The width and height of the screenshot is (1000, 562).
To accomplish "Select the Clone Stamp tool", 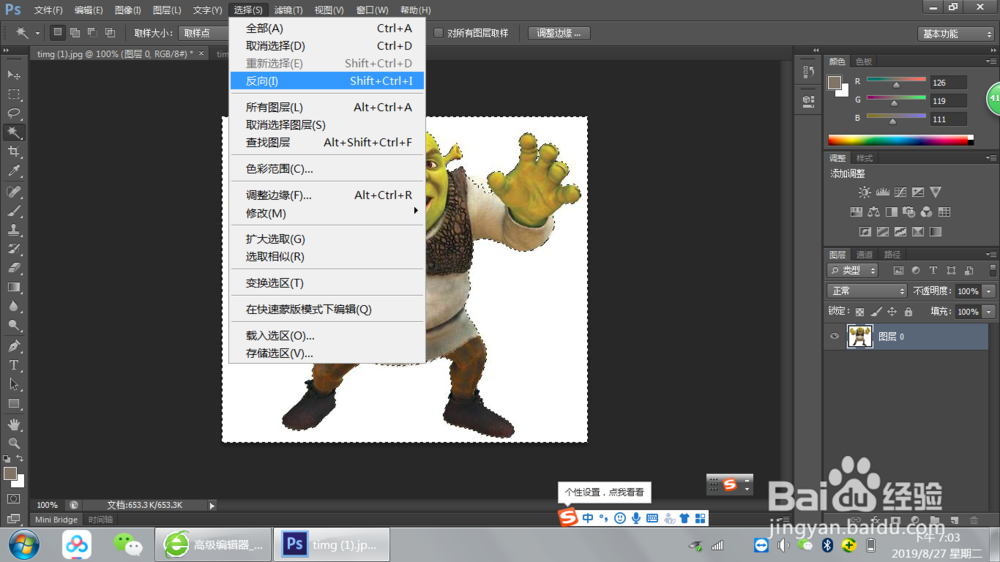I will [13, 230].
